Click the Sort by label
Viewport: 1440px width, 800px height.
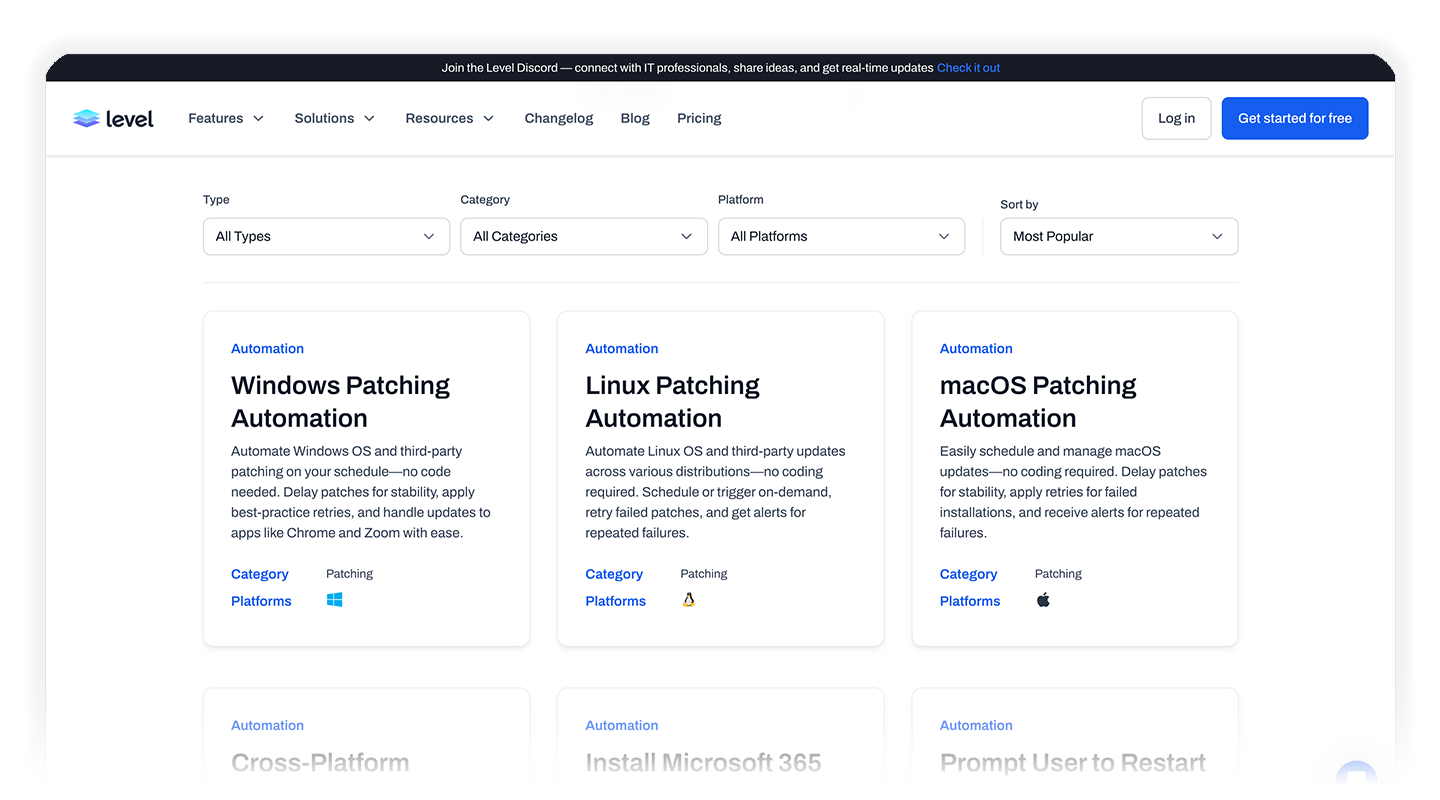tap(1019, 204)
